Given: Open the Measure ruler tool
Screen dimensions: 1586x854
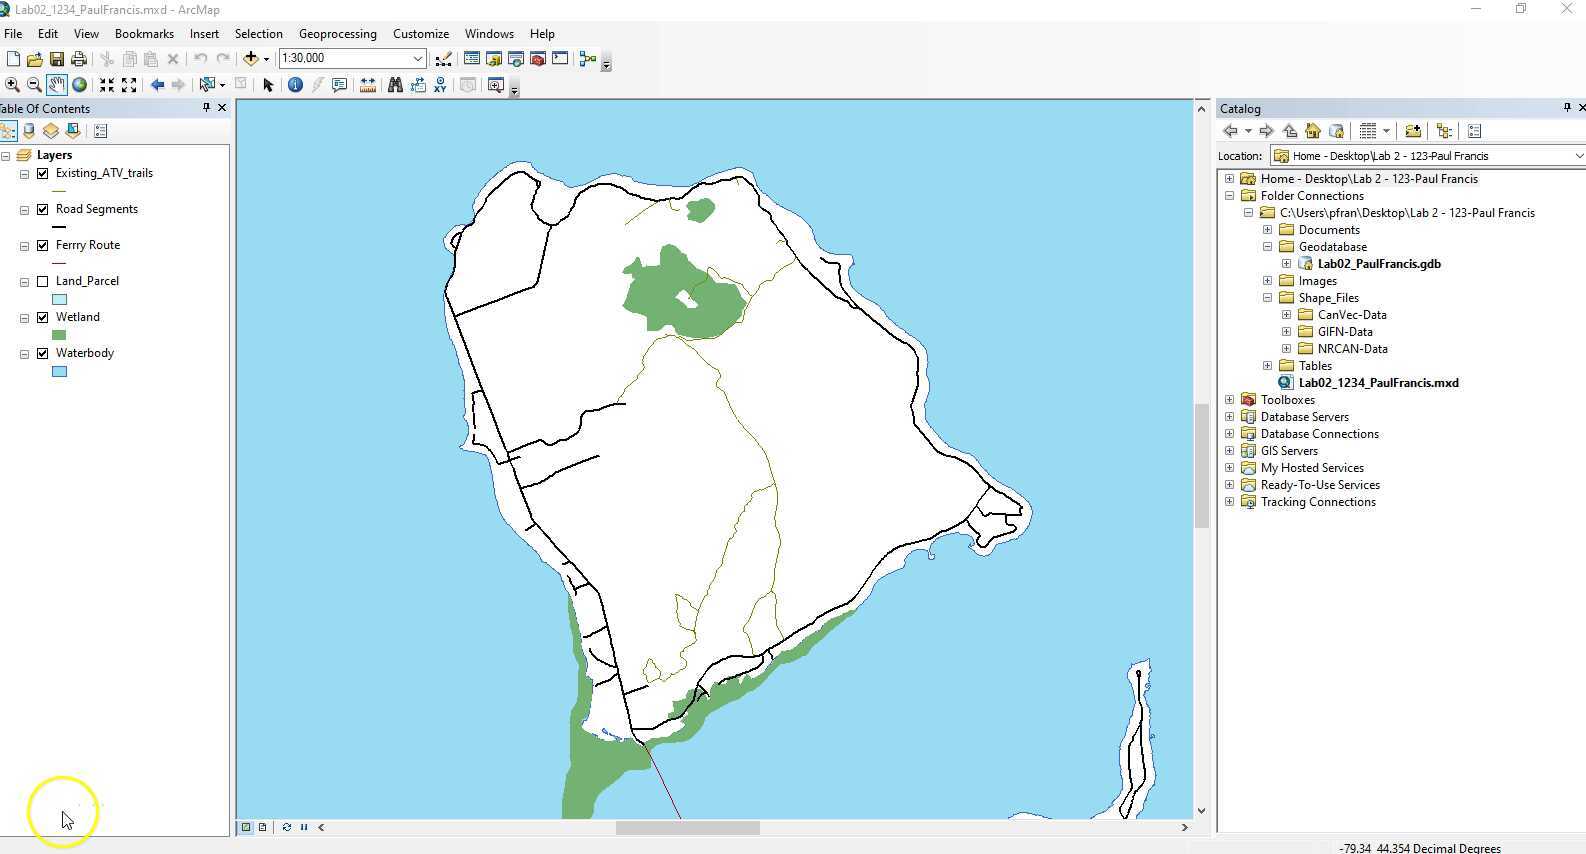Looking at the screenshot, I should click(368, 85).
